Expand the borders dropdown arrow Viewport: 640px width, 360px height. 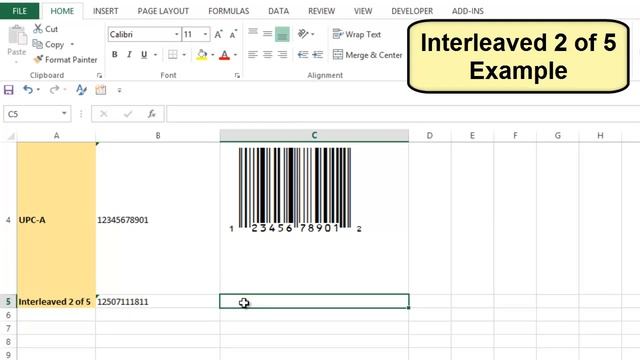pyautogui.click(x=184, y=55)
